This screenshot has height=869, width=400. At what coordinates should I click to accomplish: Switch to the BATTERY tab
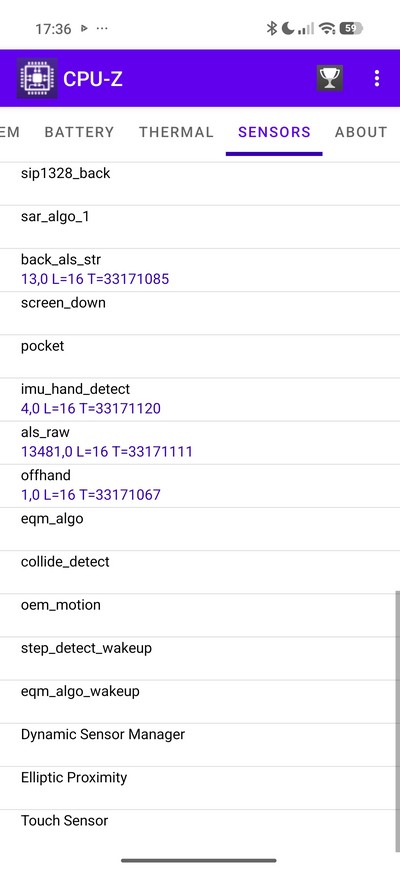pos(79,132)
